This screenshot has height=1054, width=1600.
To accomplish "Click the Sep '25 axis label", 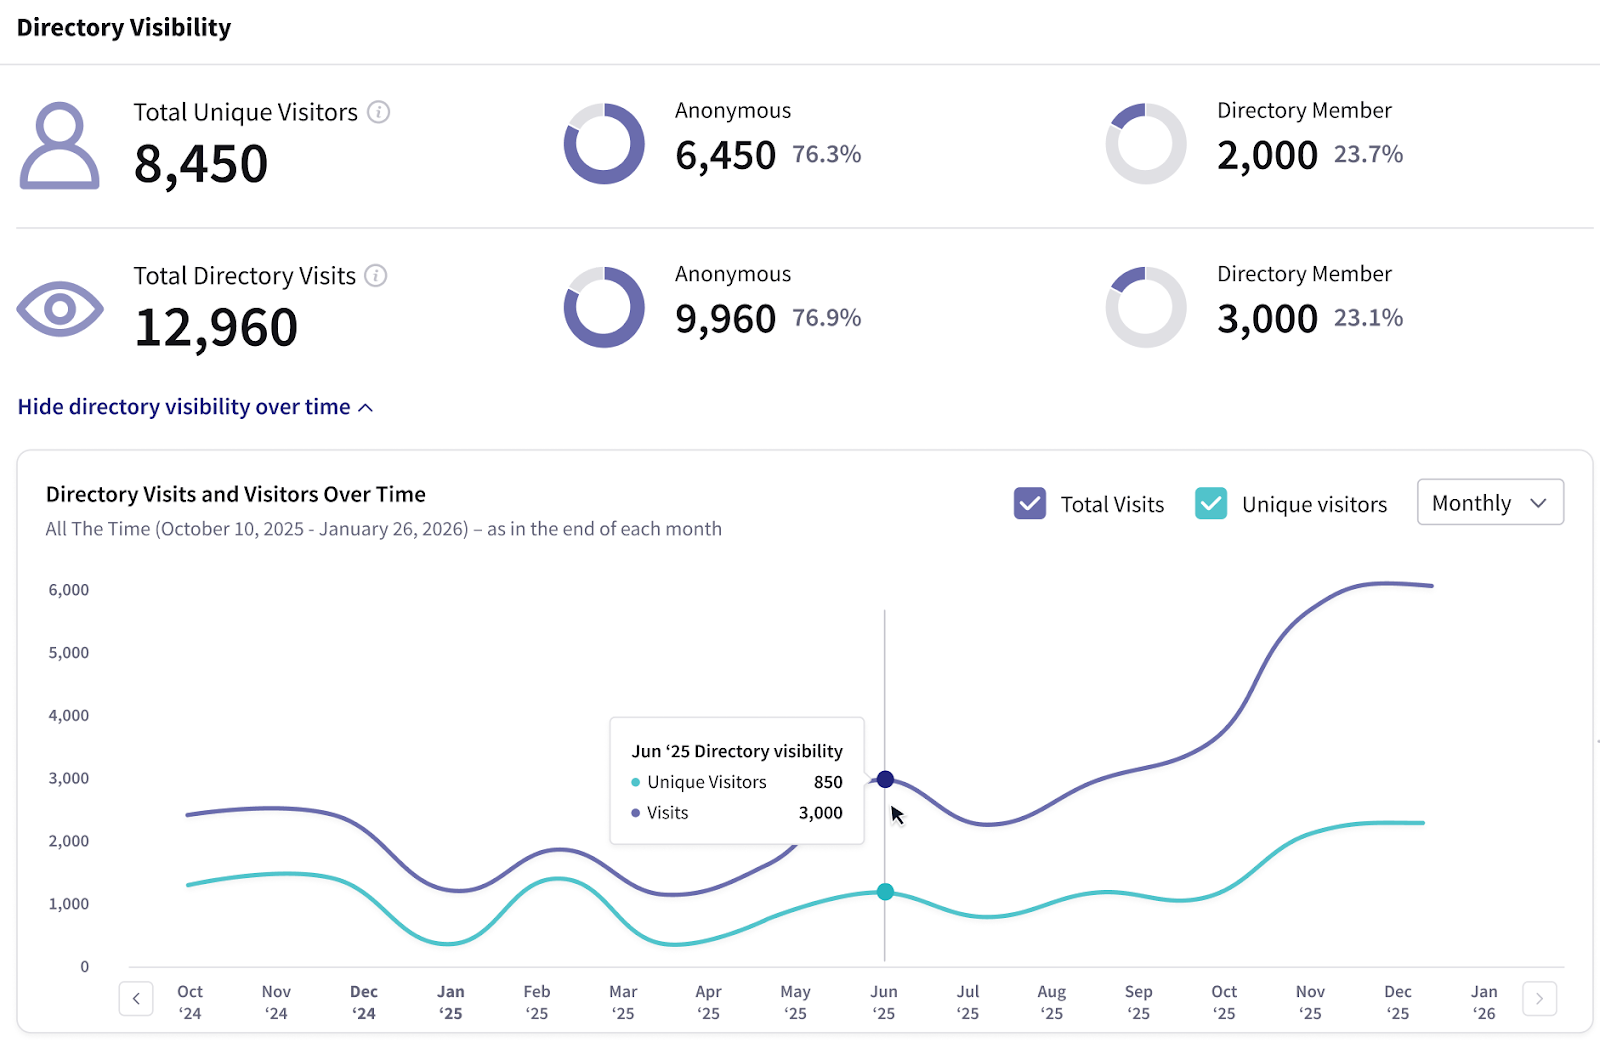I will [1139, 1002].
